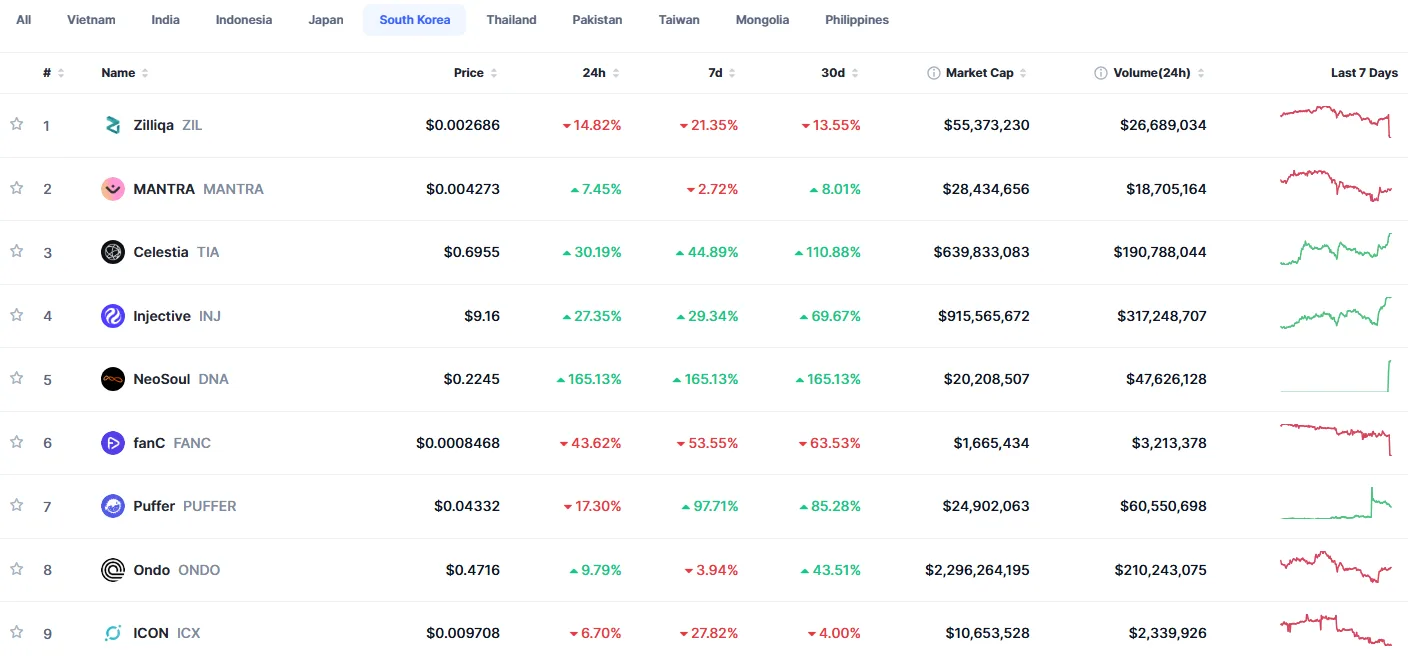Click the Ondo coin logo icon
Image resolution: width=1408 pixels, height=660 pixels.
tap(113, 570)
